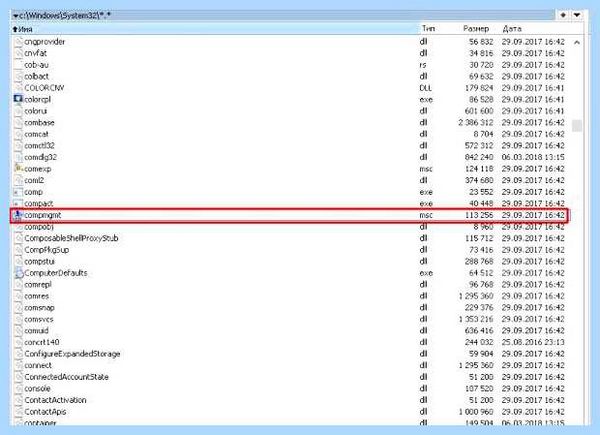Click the msc type cell of comexp
This screenshot has height=435, width=600.
[426, 168]
